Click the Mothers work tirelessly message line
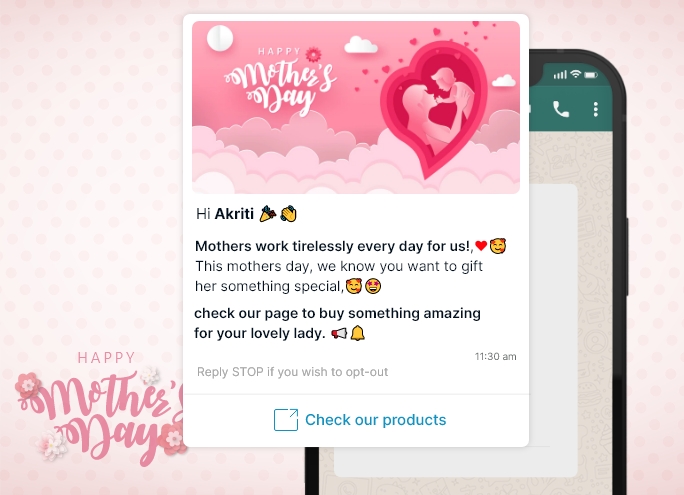Image resolution: width=684 pixels, height=495 pixels. coord(334,246)
